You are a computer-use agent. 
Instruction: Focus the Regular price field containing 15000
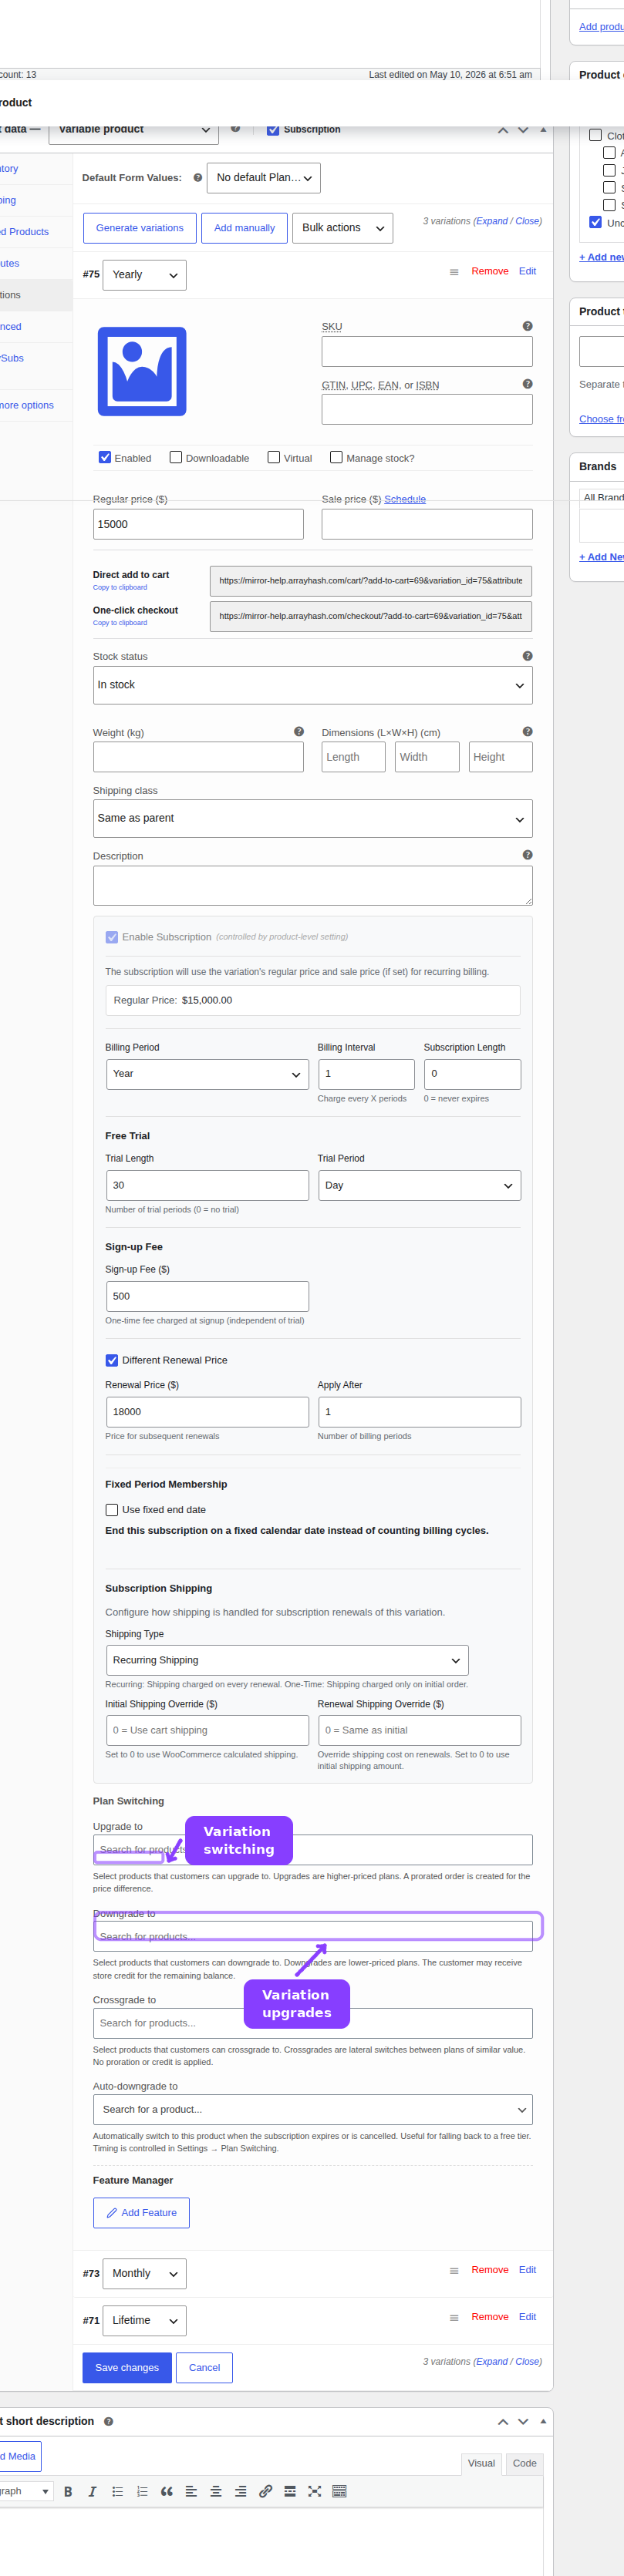point(198,524)
